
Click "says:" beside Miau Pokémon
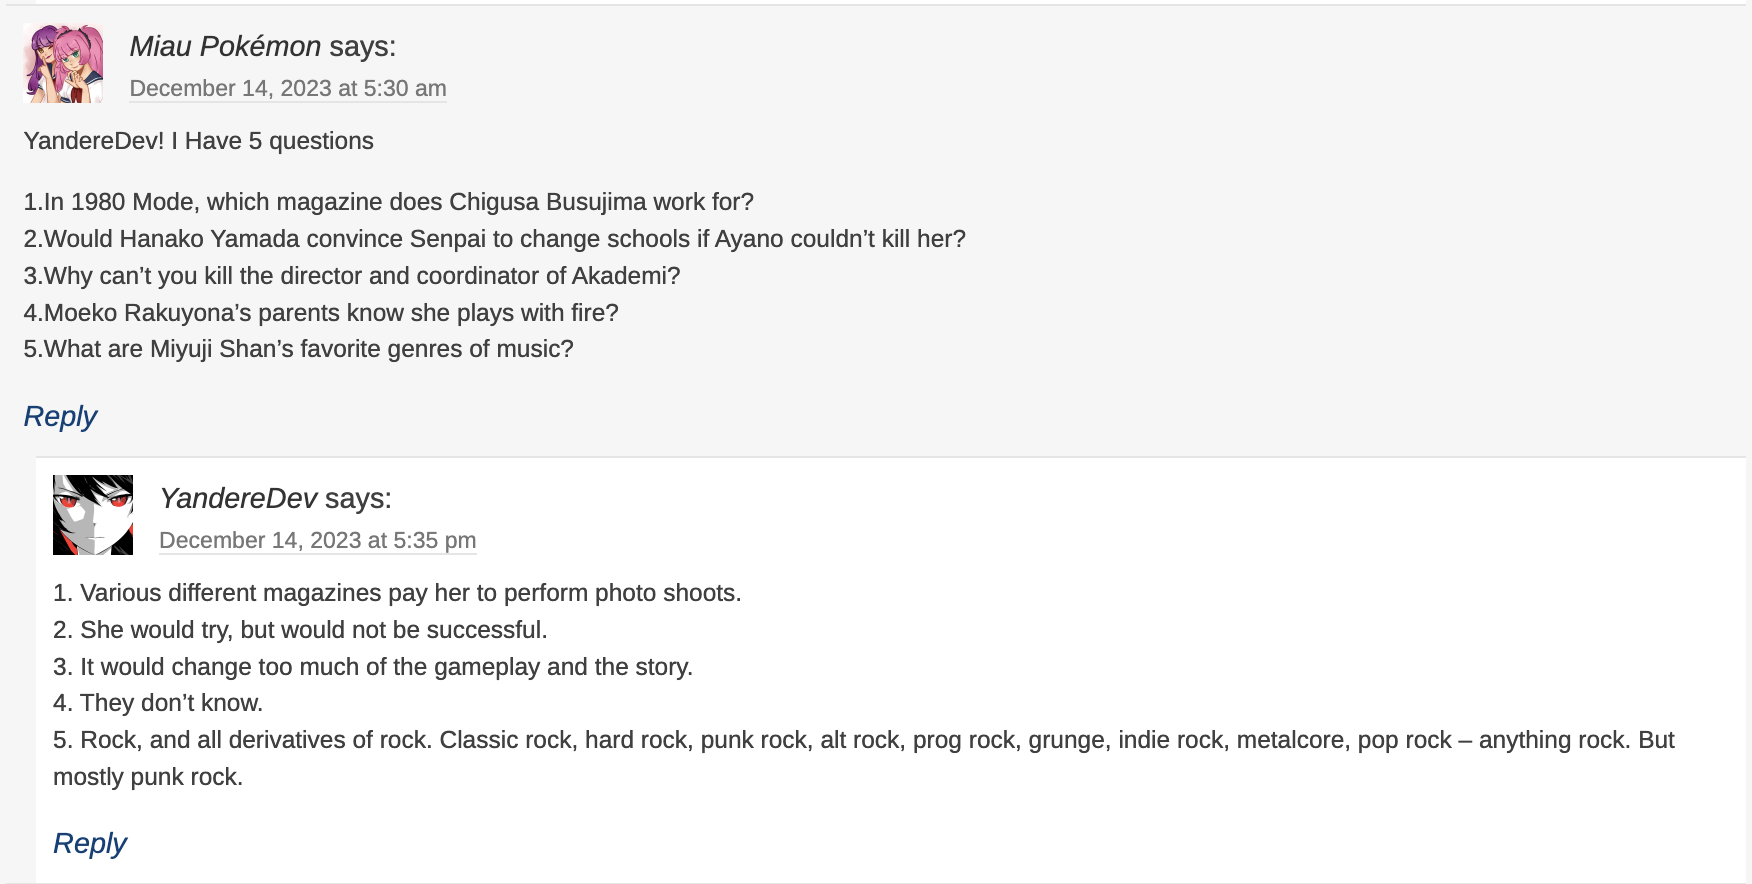(362, 46)
